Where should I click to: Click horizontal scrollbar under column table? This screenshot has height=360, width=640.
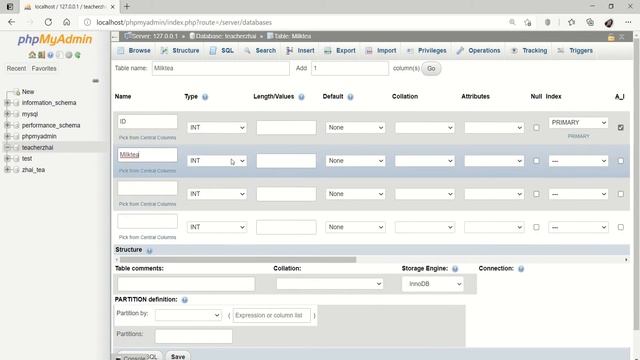click(x=238, y=260)
